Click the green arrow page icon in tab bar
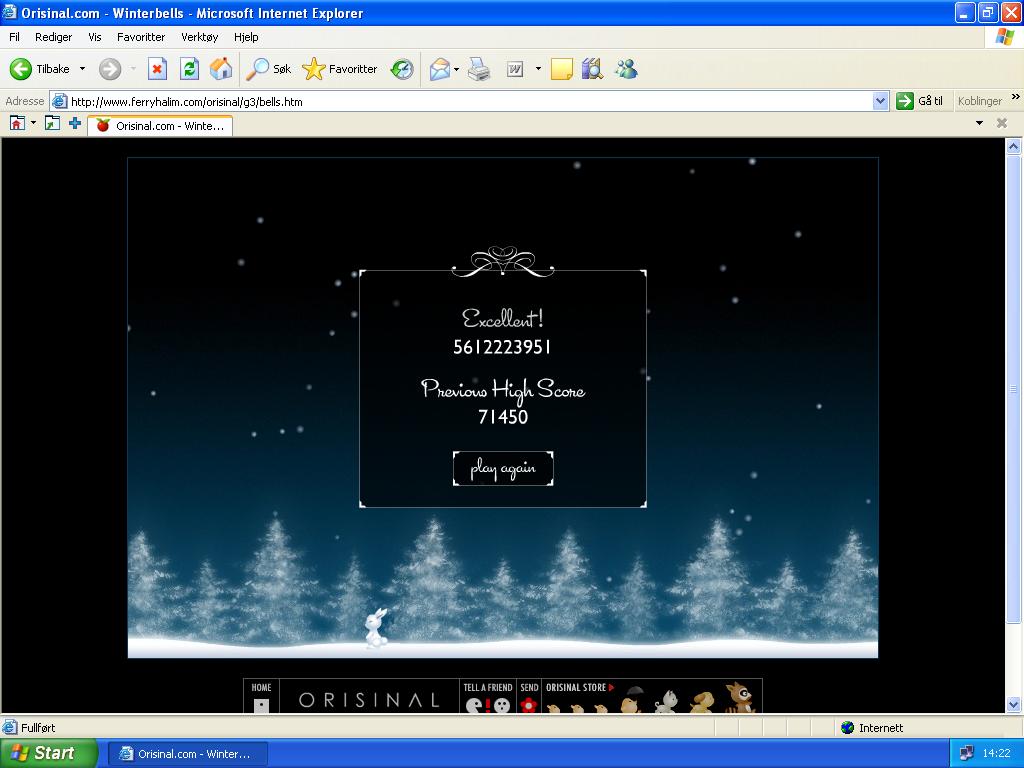The height and width of the screenshot is (768, 1024). coord(52,123)
